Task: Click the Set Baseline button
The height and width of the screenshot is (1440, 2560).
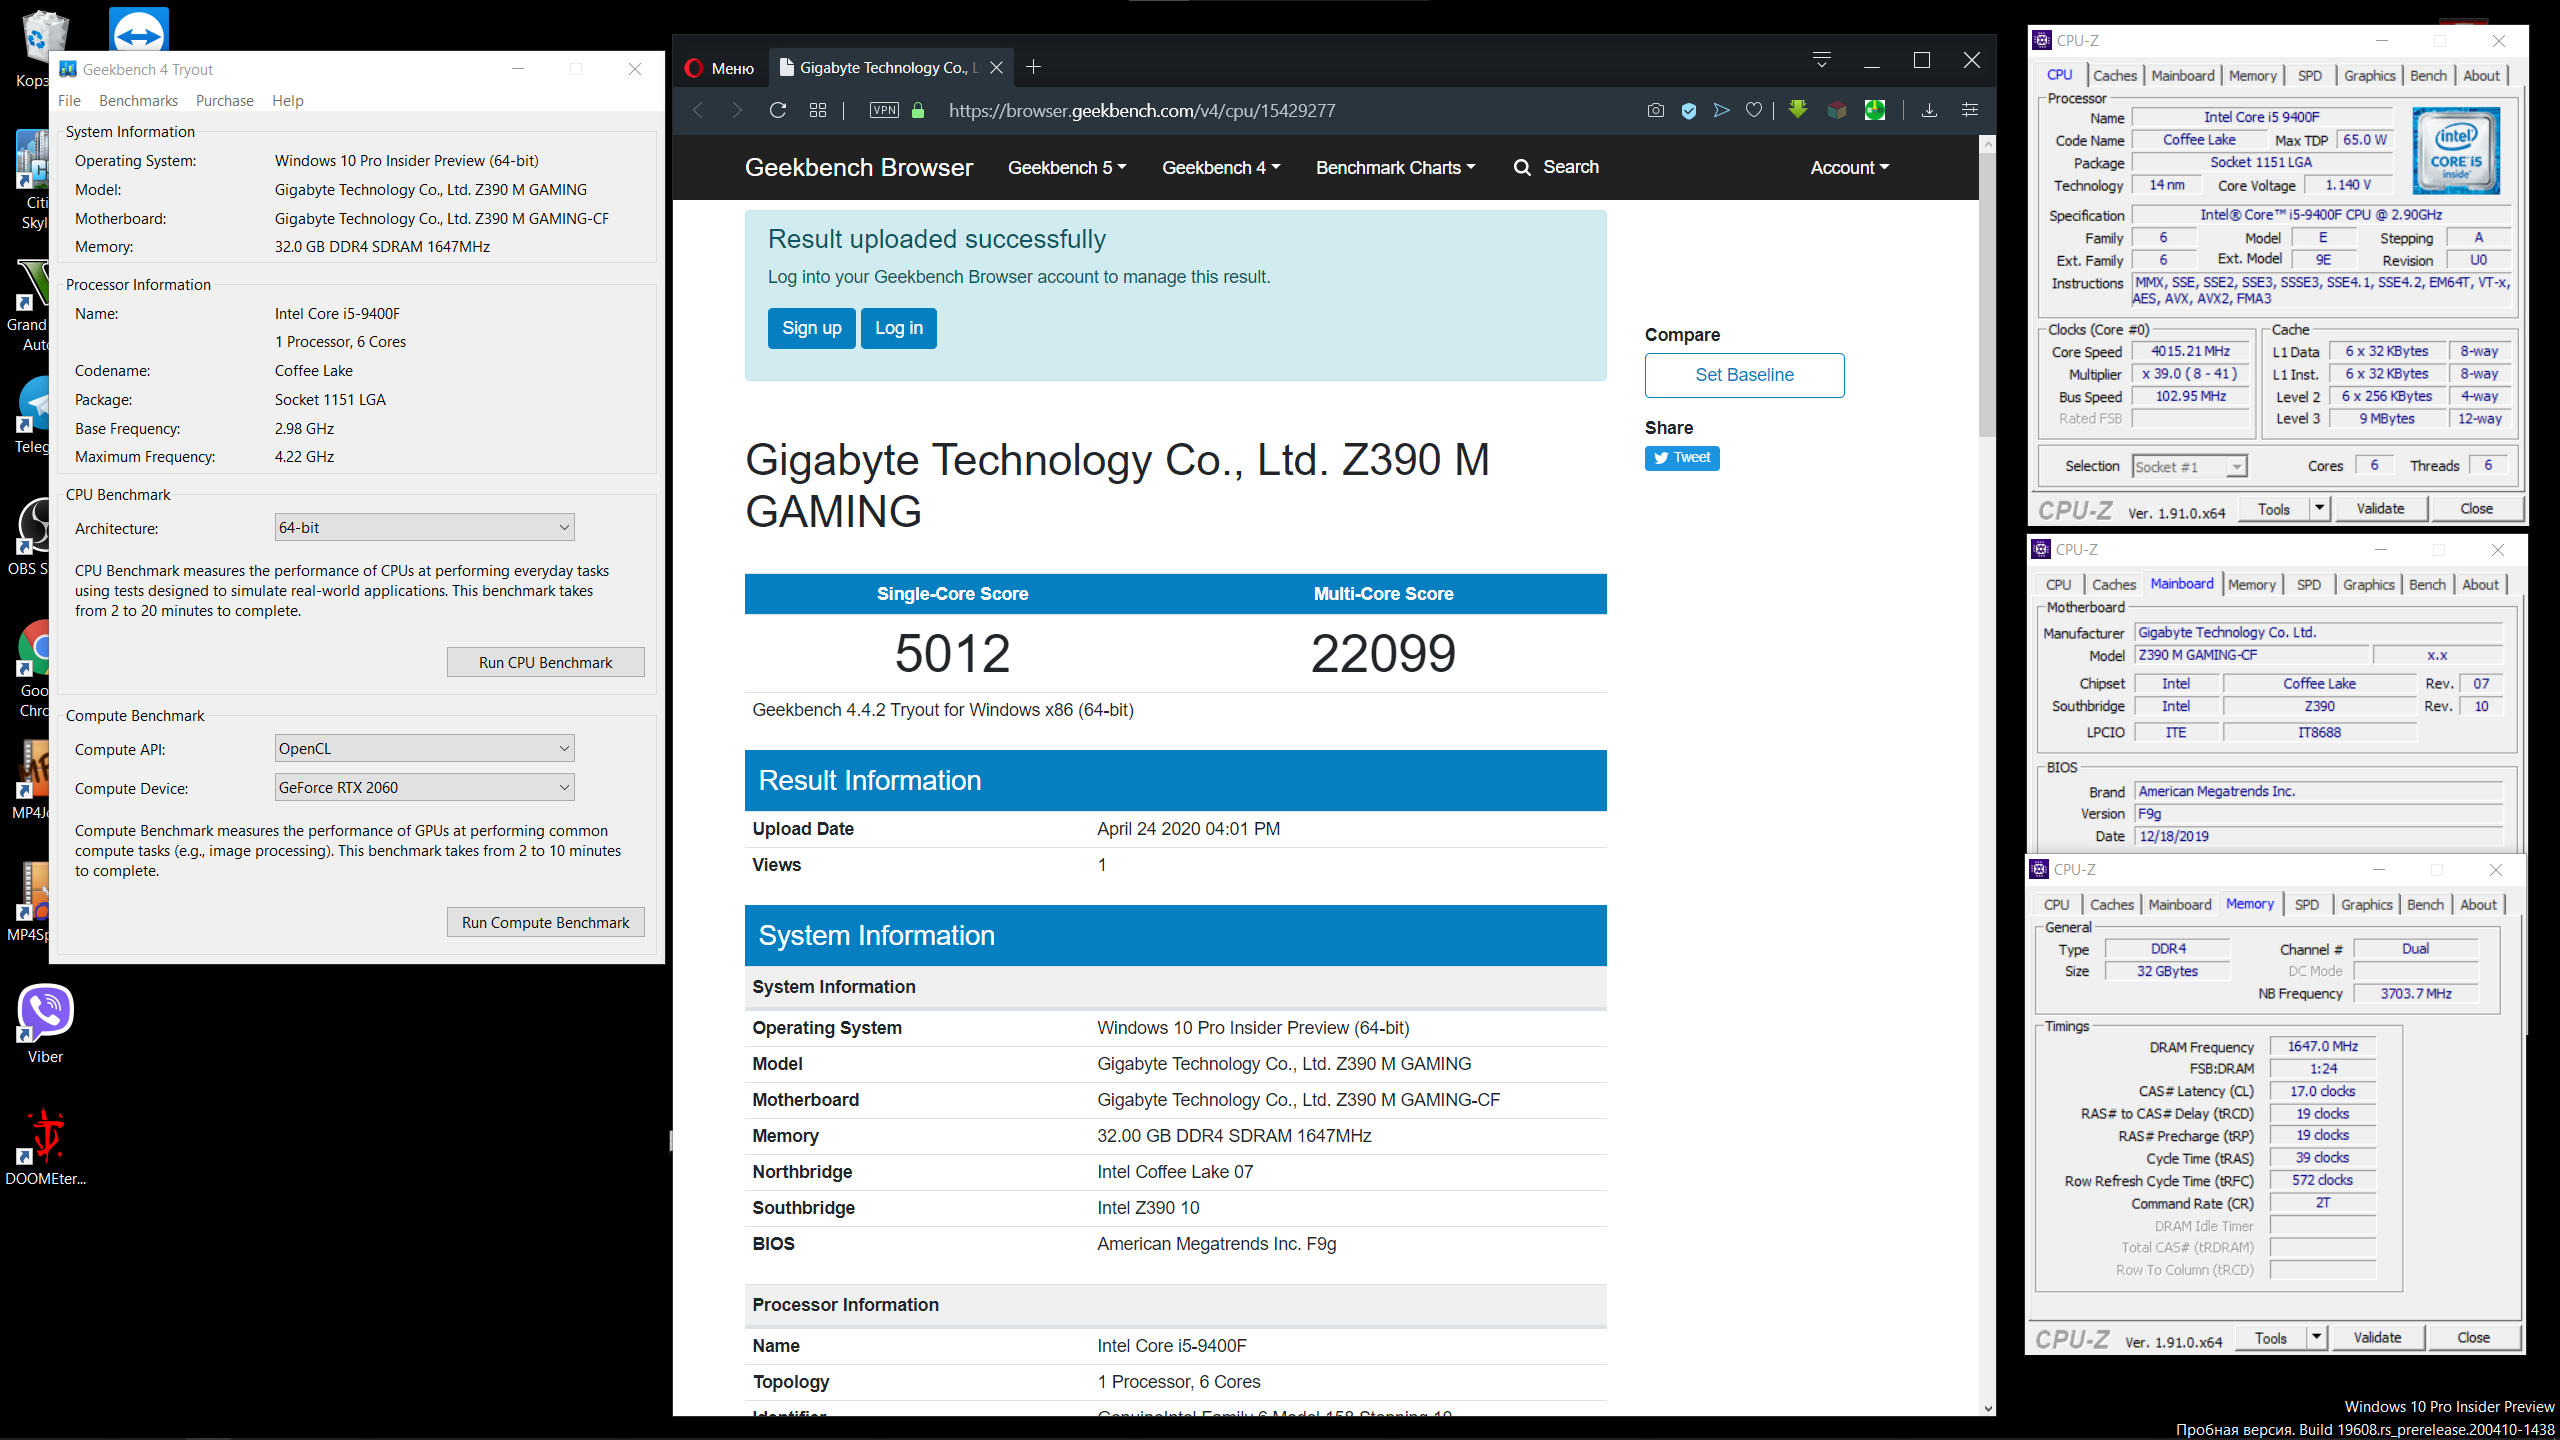Action: click(x=1745, y=375)
